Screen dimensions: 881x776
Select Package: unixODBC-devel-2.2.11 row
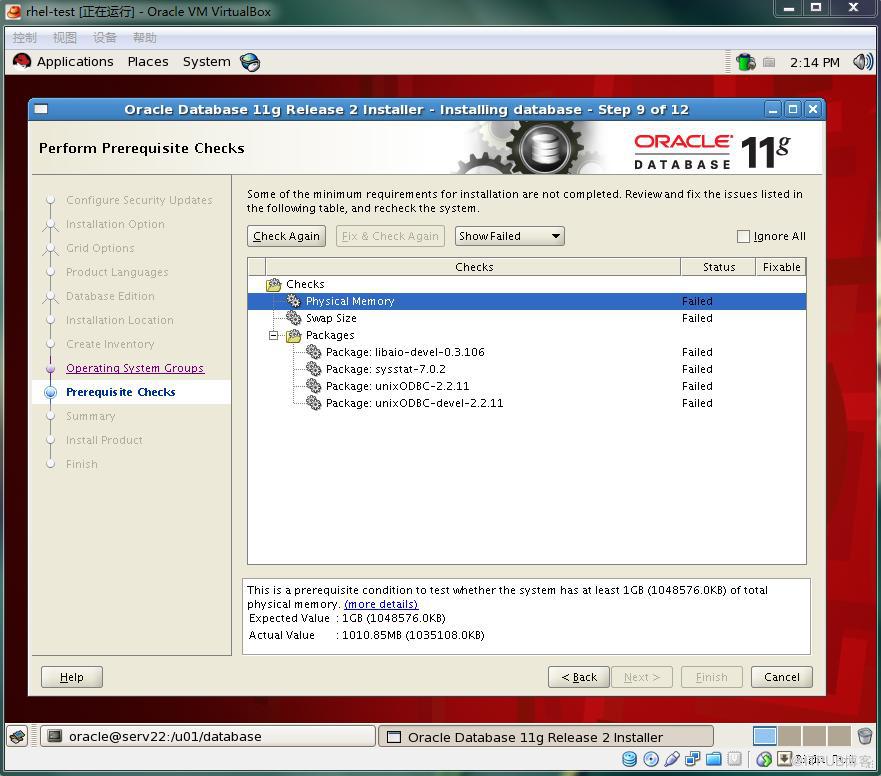527,403
